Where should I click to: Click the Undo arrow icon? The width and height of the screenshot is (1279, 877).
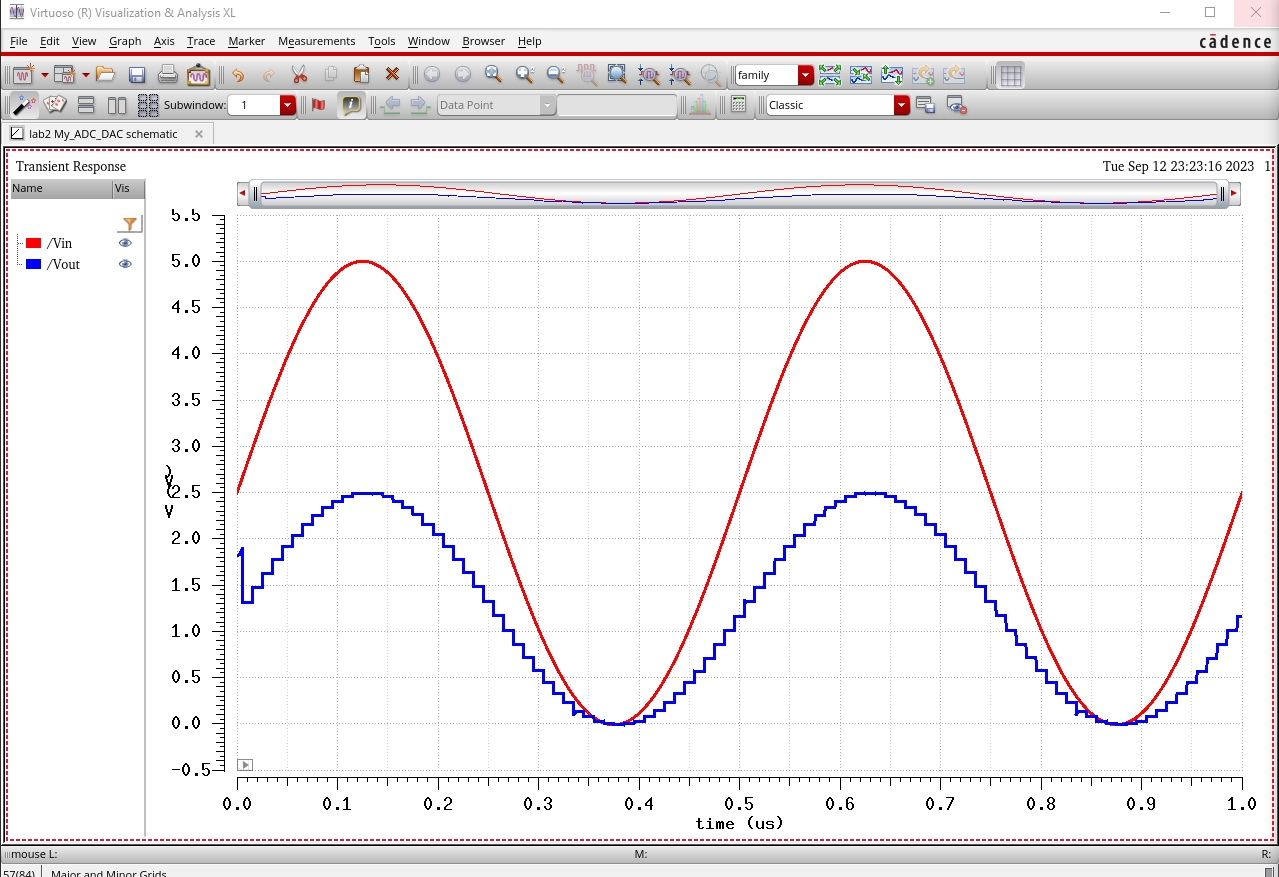[x=237, y=75]
